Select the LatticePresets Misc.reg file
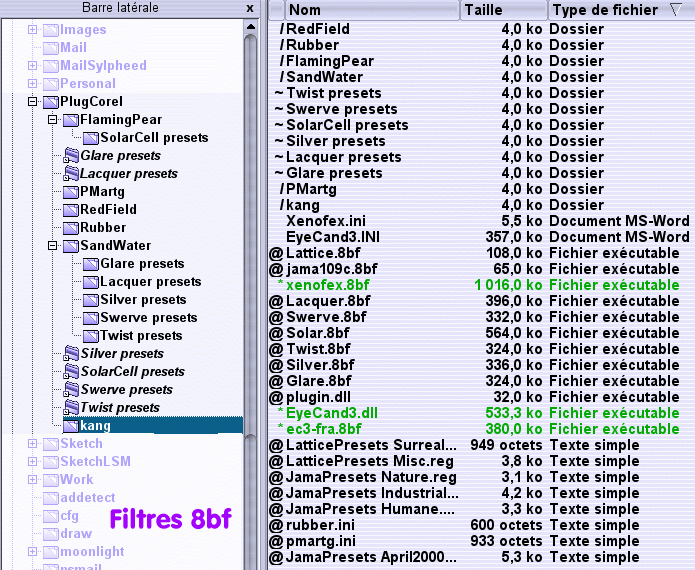This screenshot has width=695, height=570. click(x=481, y=461)
